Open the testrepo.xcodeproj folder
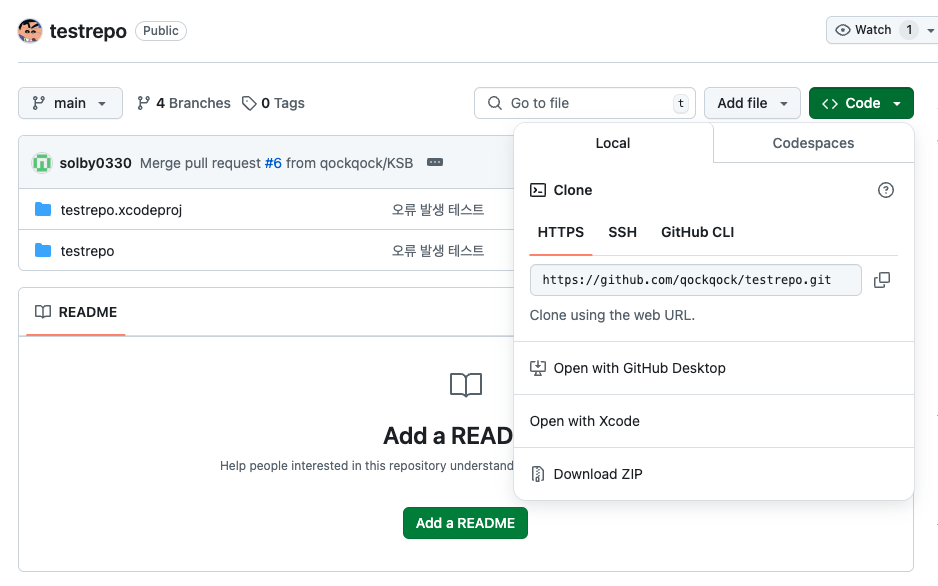Viewport: 938px width, 586px height. 121,210
